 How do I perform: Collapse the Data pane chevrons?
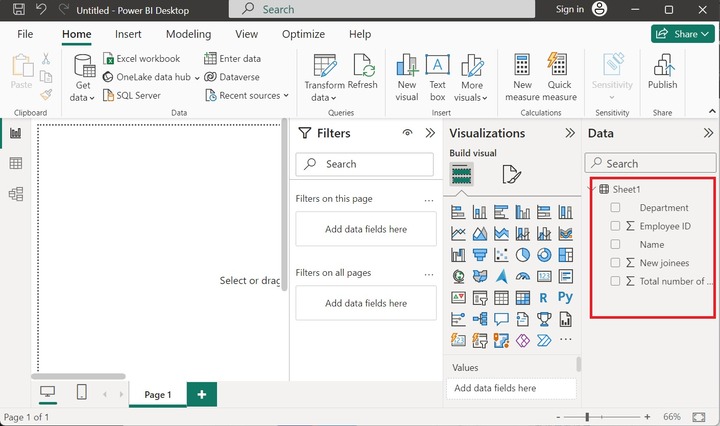[708, 133]
